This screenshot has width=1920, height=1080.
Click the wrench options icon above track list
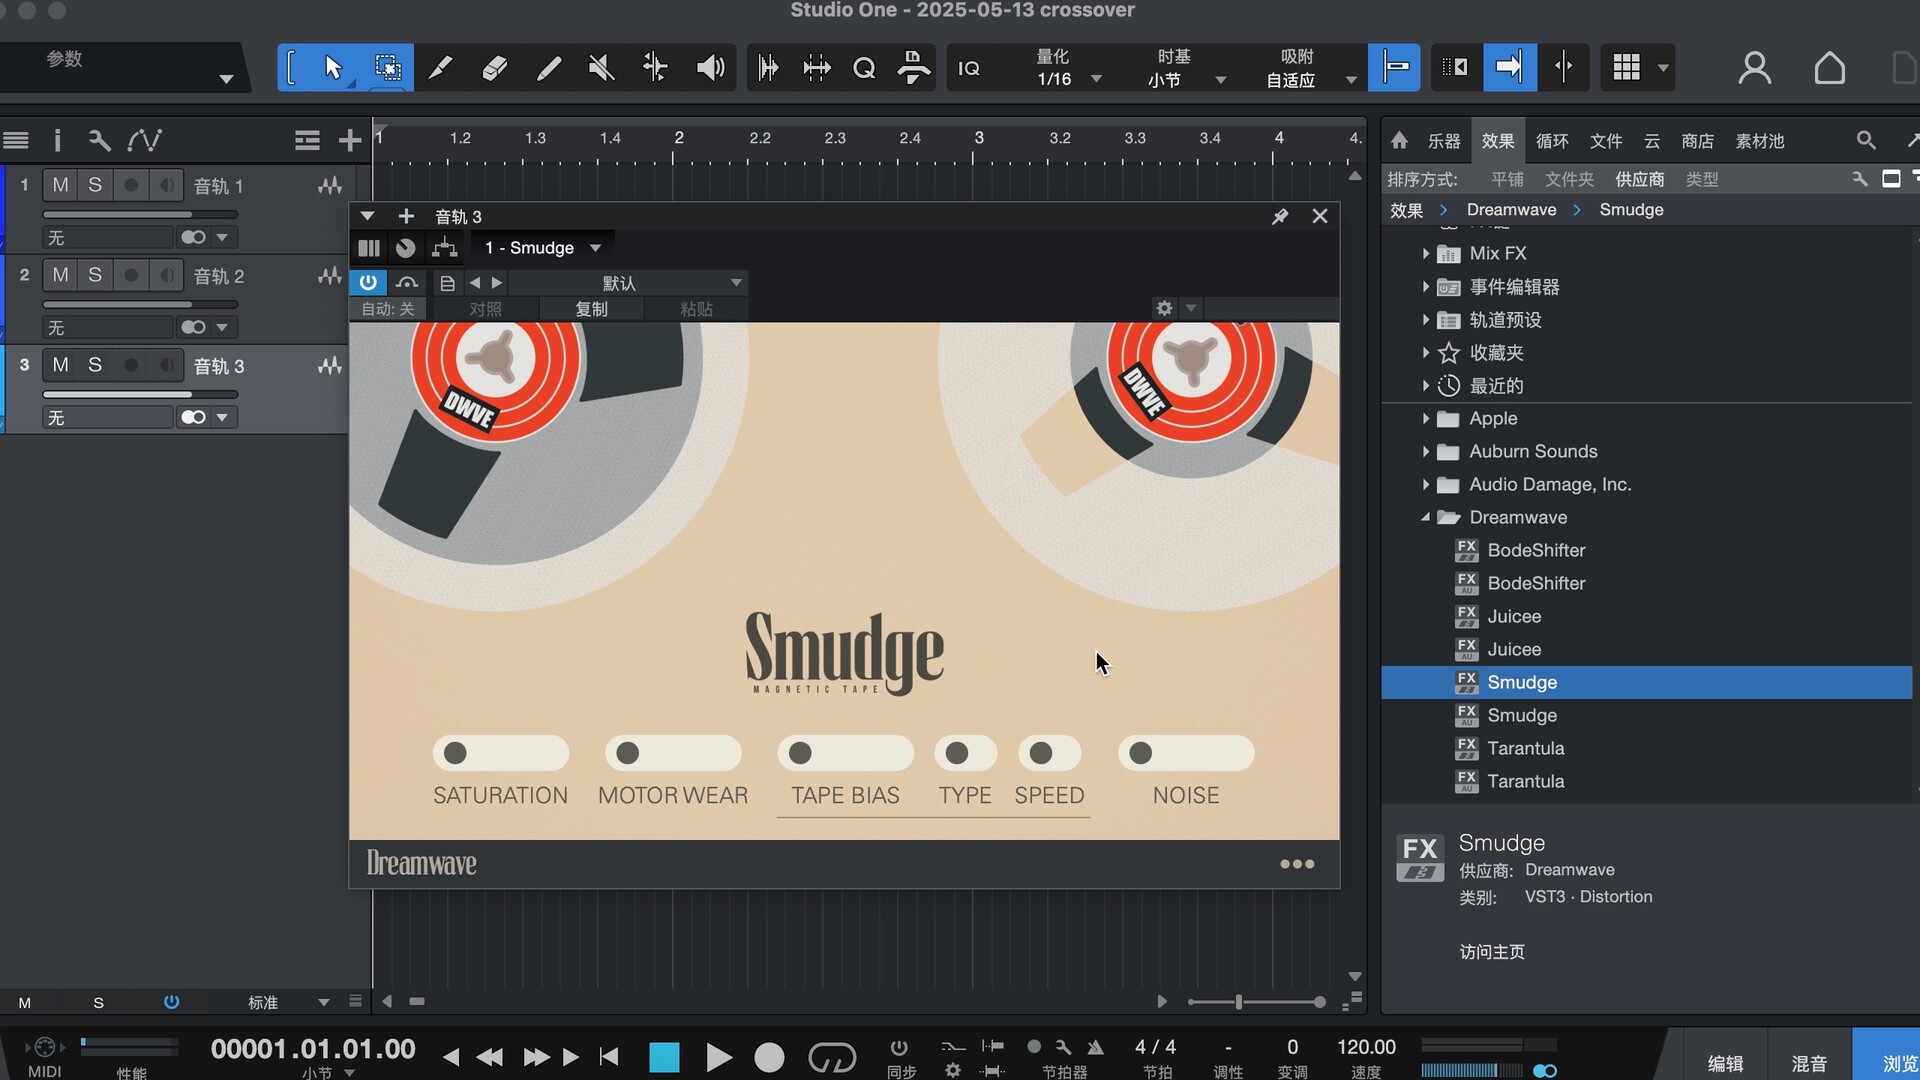(x=99, y=140)
